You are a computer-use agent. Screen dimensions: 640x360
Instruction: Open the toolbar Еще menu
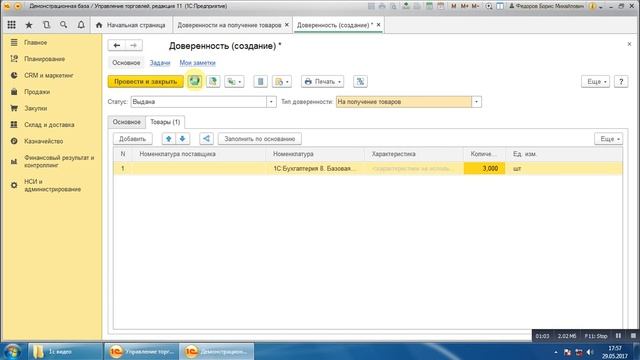pyautogui.click(x=596, y=81)
